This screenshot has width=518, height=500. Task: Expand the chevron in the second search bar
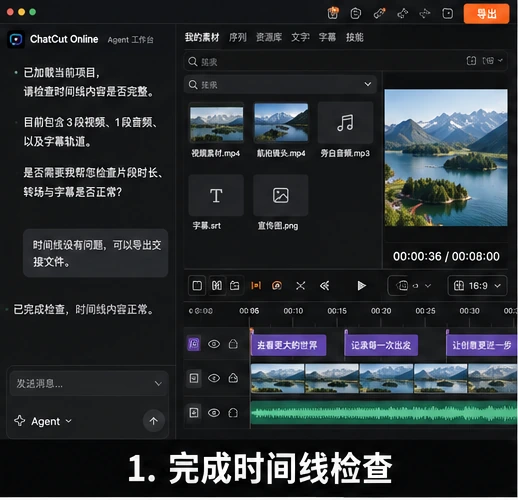[x=368, y=84]
